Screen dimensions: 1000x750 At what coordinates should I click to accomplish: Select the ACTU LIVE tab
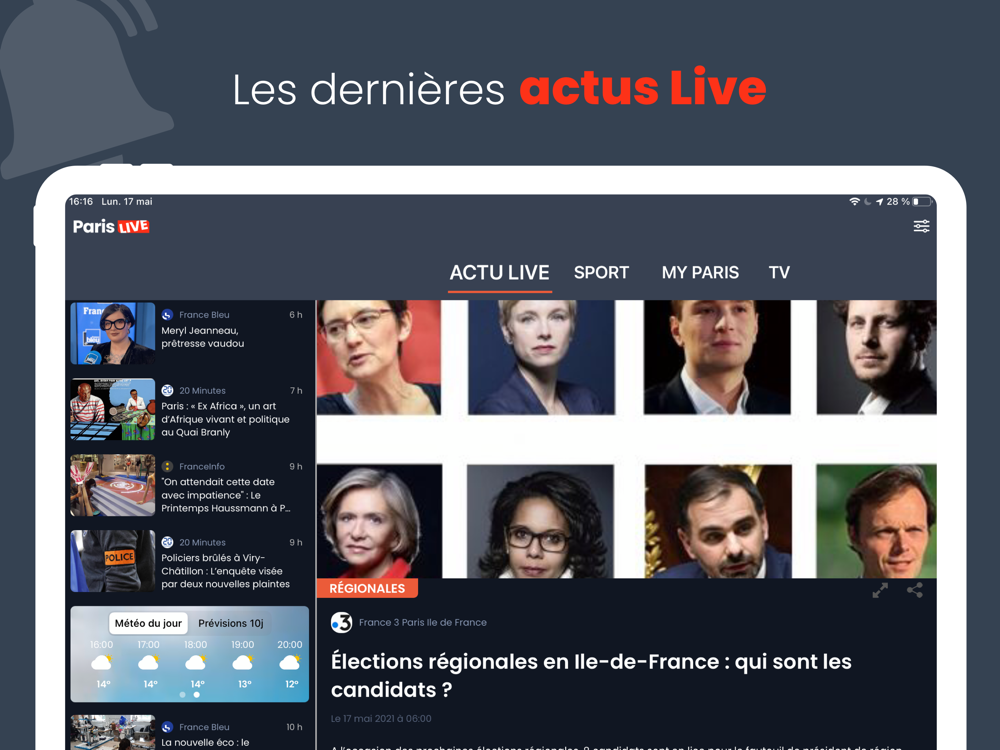[499, 273]
